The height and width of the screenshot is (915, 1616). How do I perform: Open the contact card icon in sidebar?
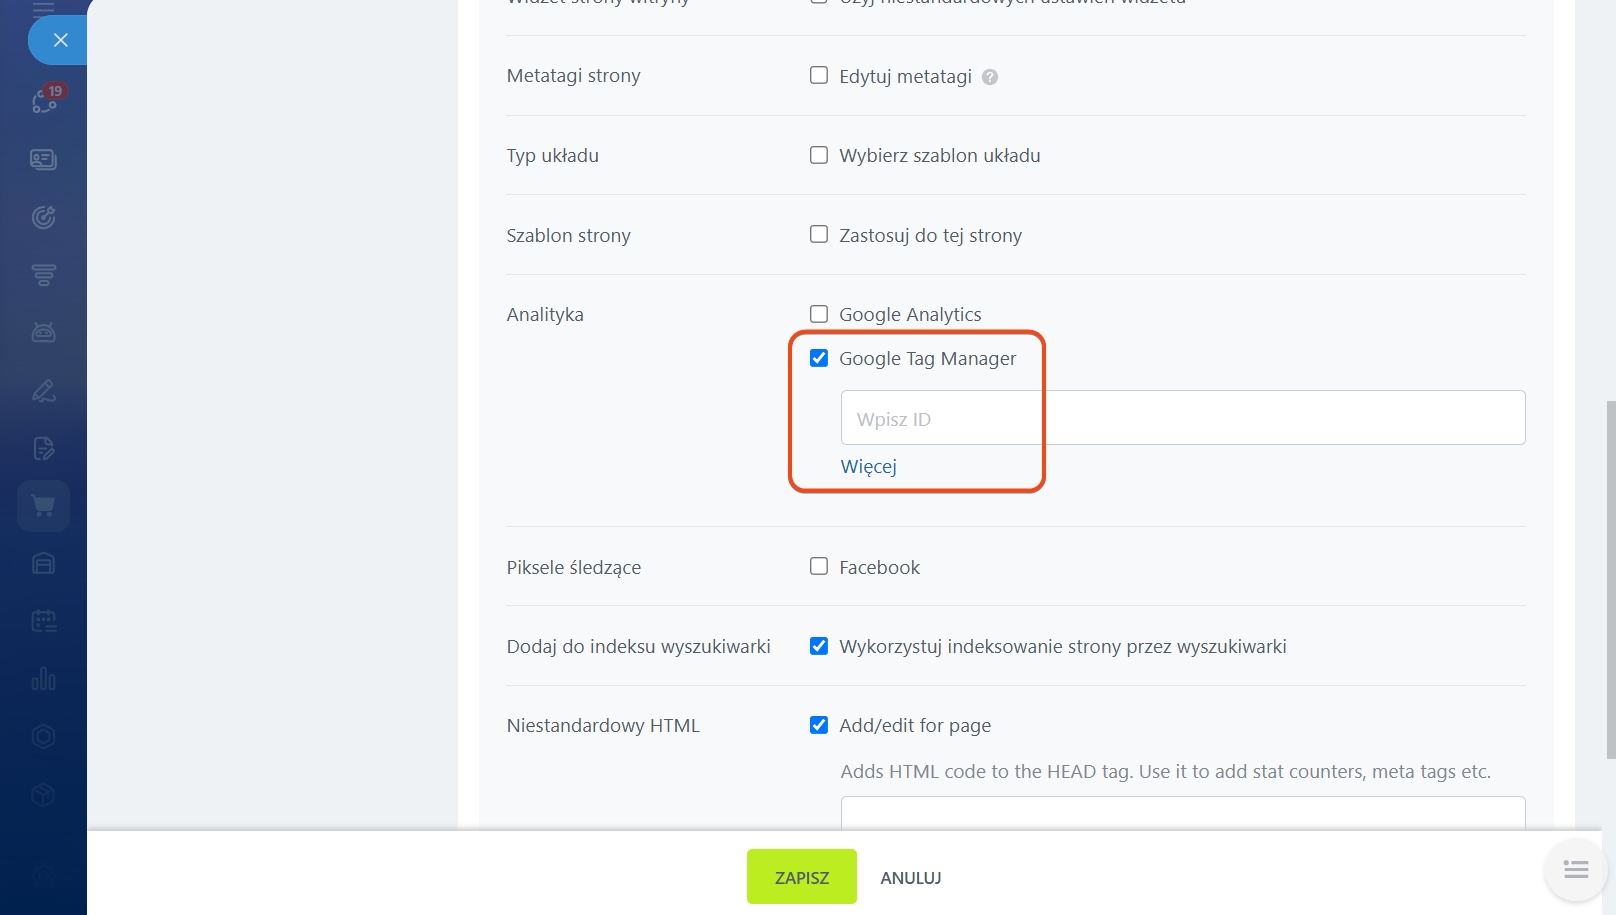coord(43,160)
